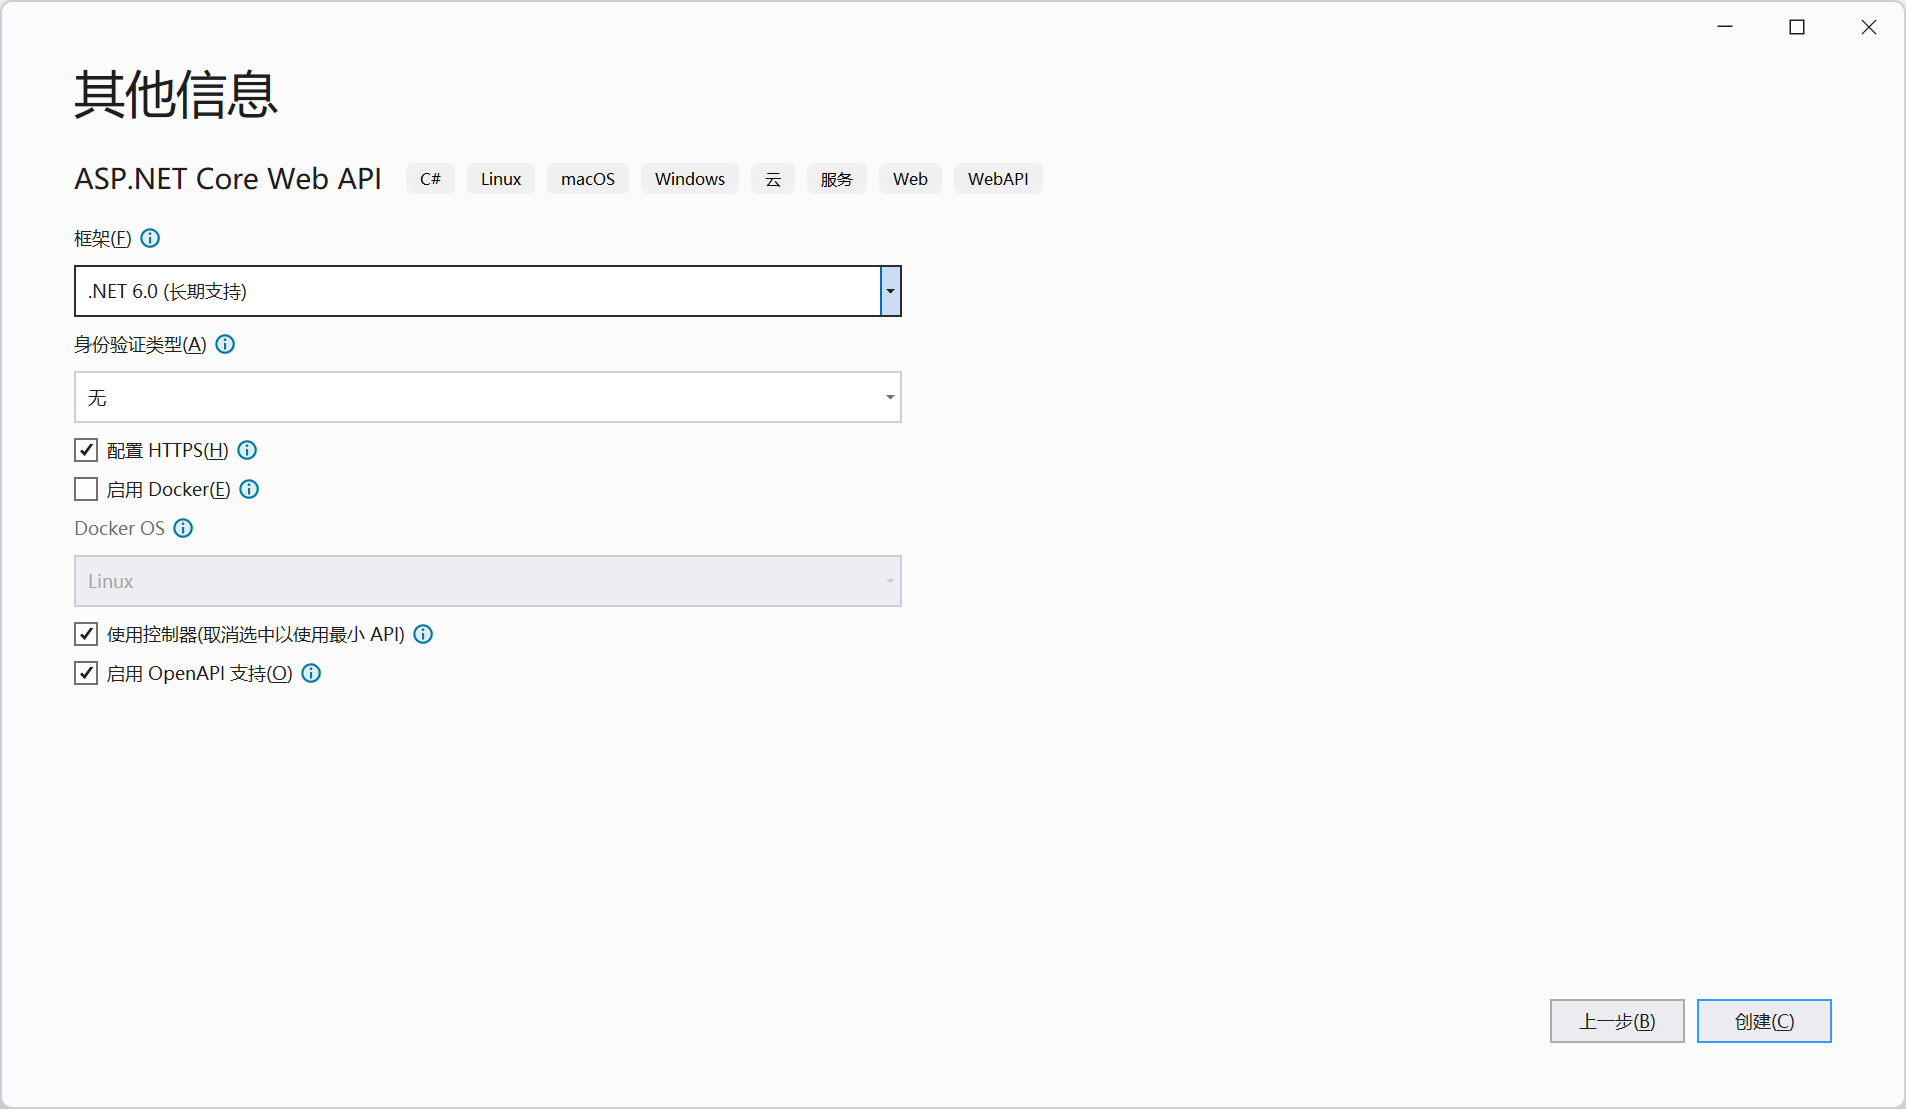Click the info icon next to 使用控制器 option
The height and width of the screenshot is (1109, 1906).
[423, 634]
